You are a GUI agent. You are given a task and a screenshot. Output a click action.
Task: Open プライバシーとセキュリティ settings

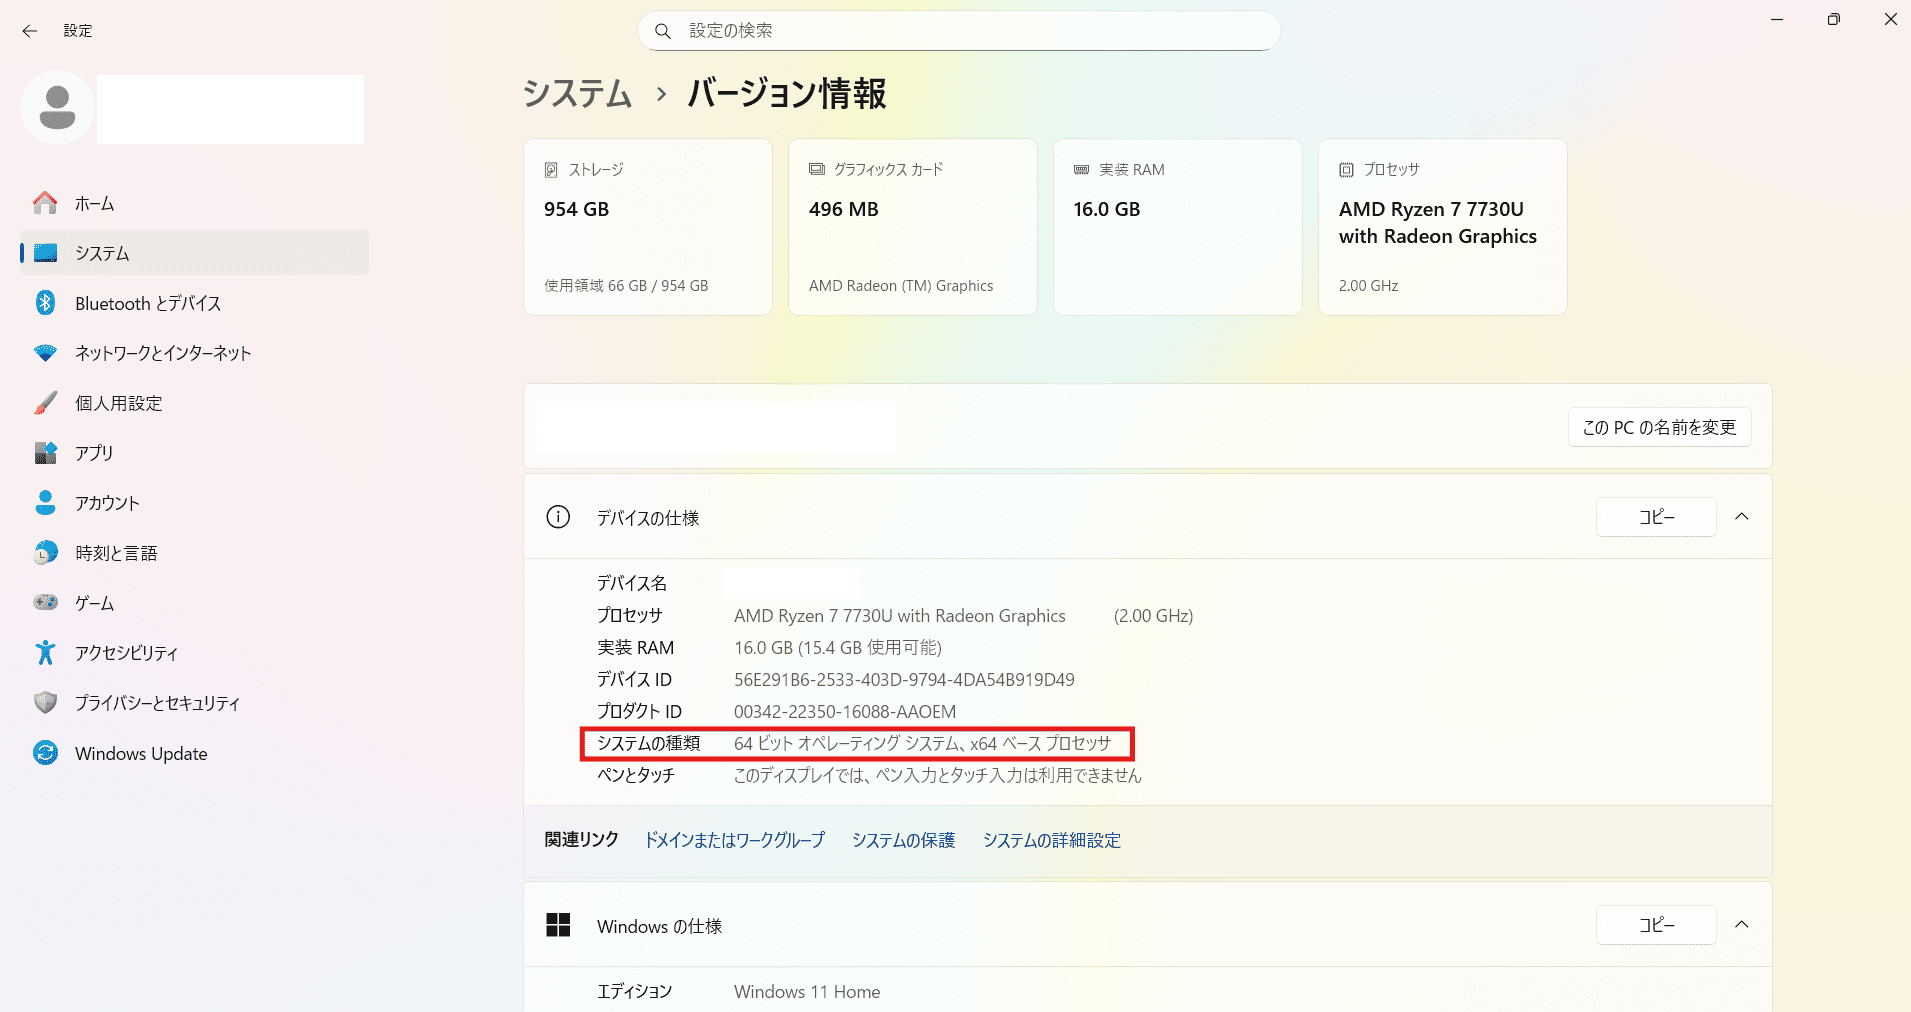[194, 703]
